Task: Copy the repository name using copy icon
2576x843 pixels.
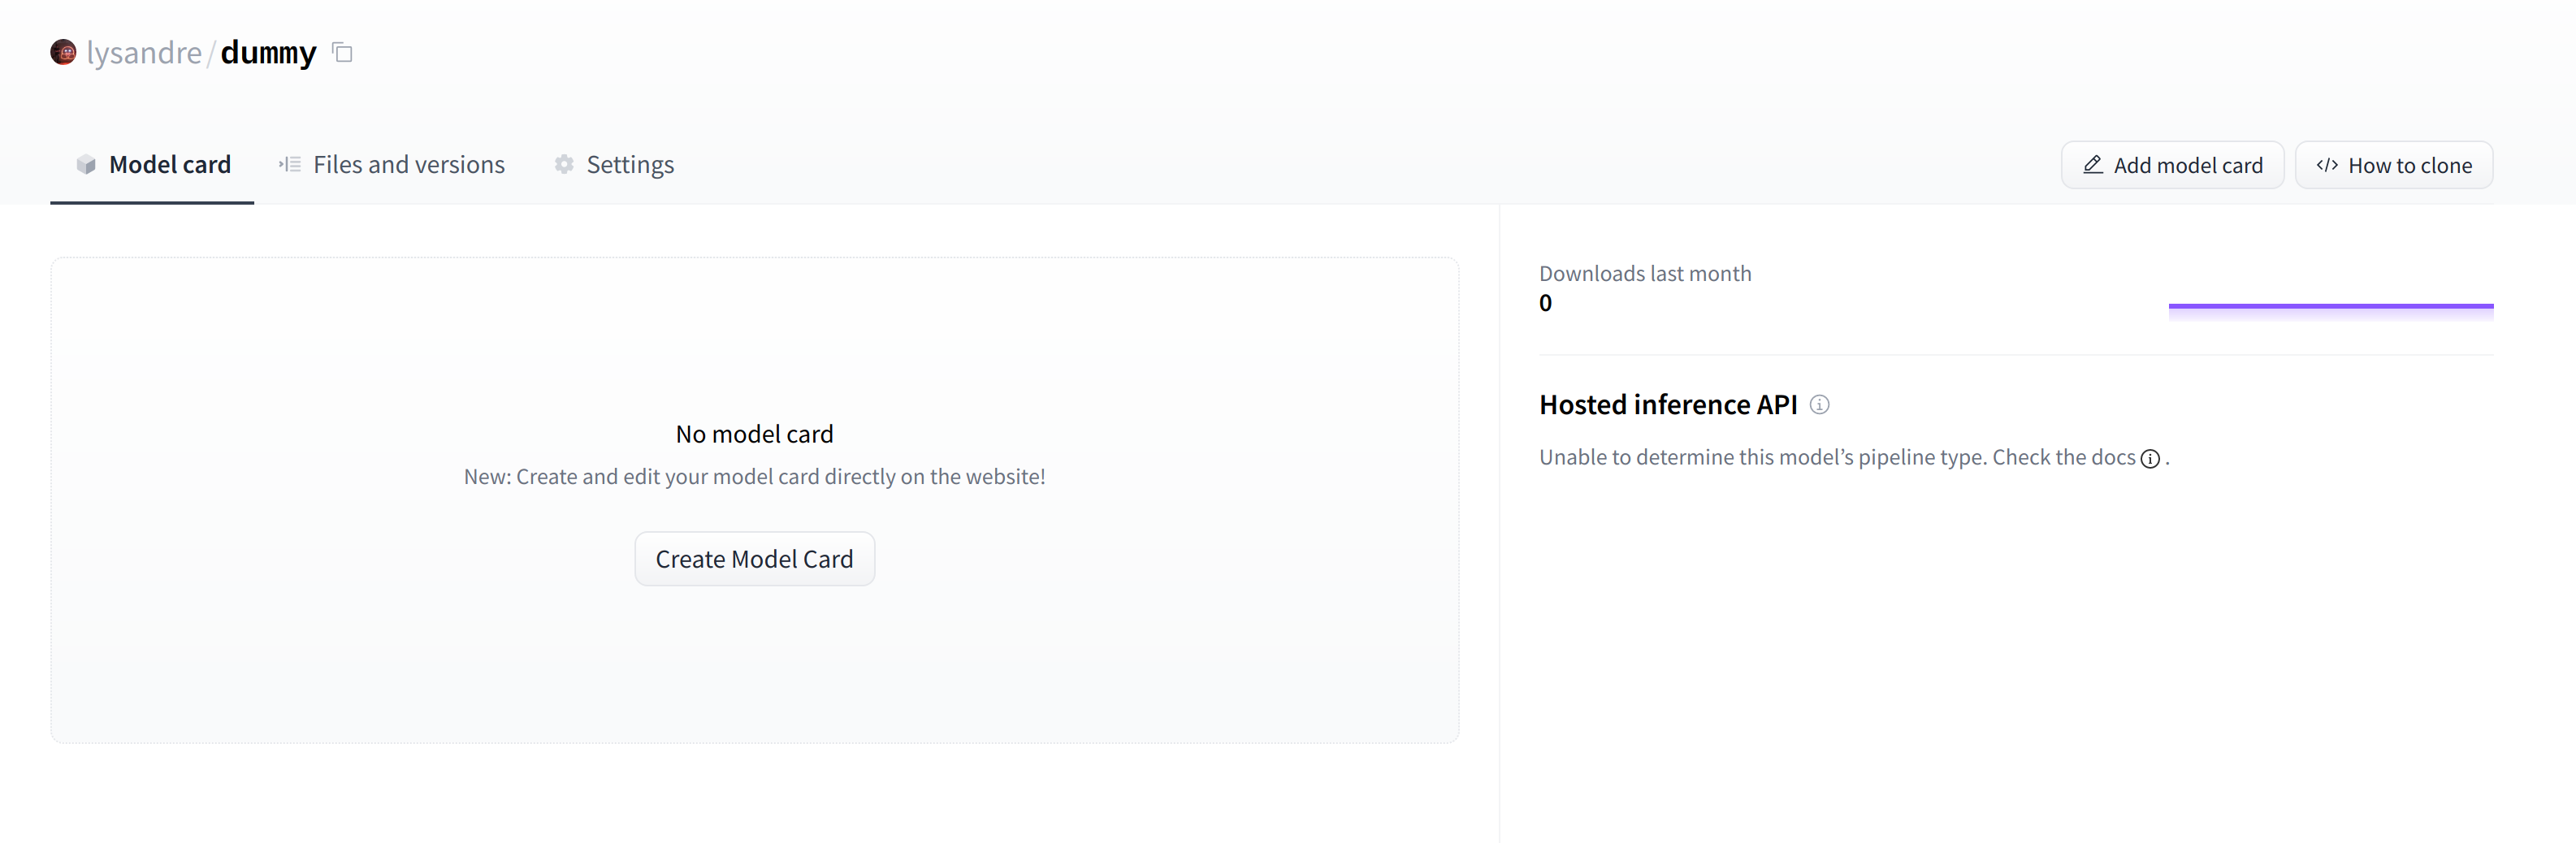Action: click(x=342, y=52)
